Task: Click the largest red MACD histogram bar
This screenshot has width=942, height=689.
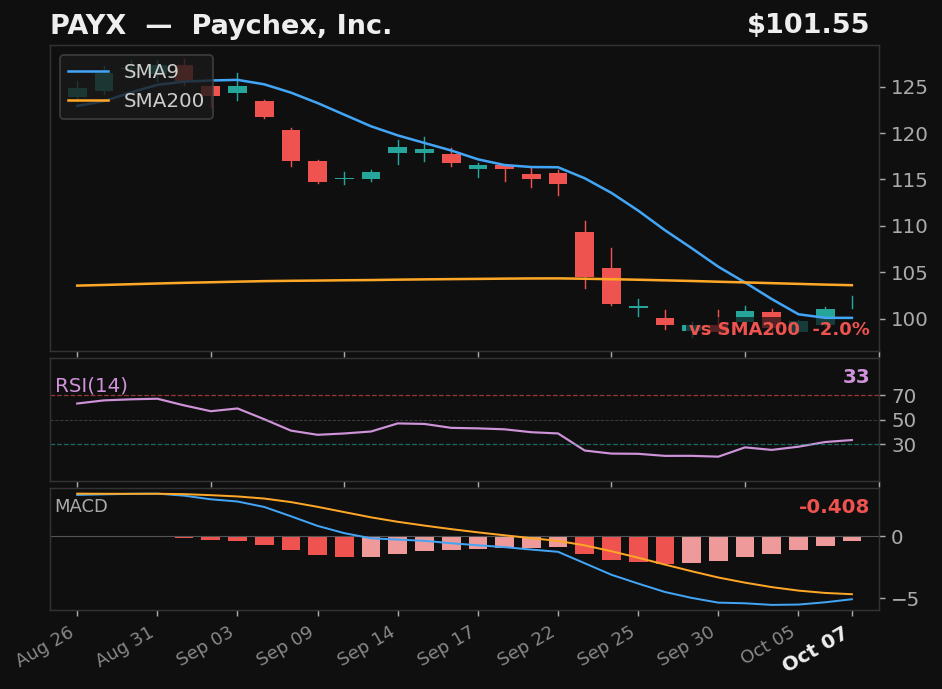Action: point(665,551)
